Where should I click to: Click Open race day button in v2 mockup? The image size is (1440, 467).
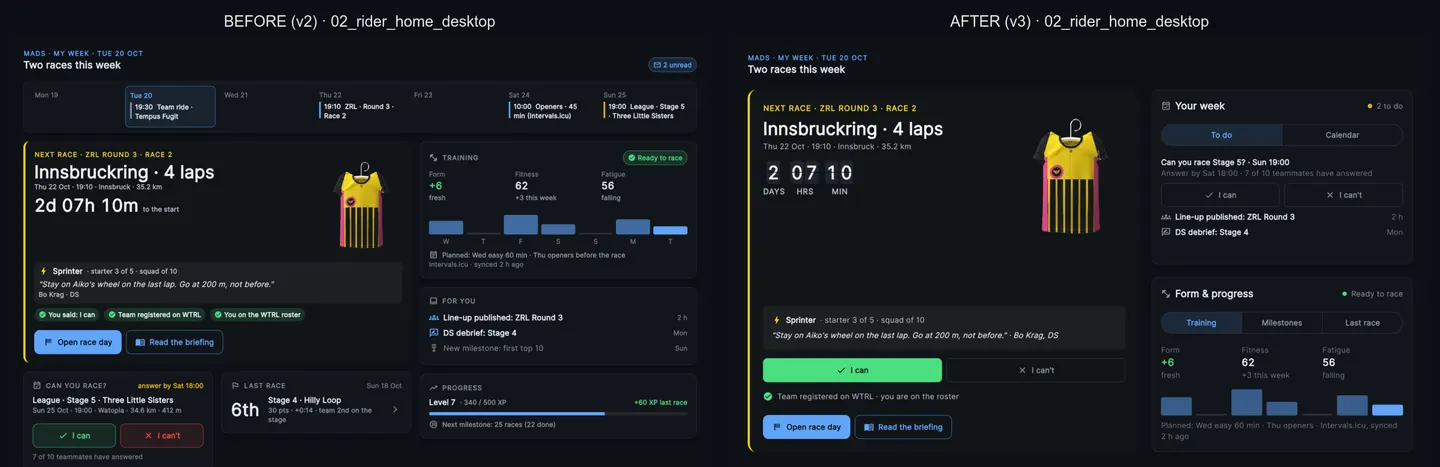tap(78, 342)
